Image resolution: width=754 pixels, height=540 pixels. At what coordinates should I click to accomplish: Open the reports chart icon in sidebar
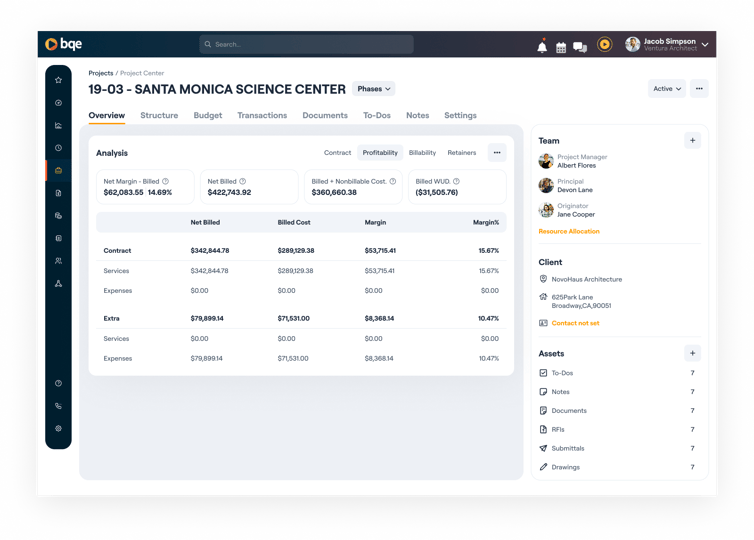(58, 126)
